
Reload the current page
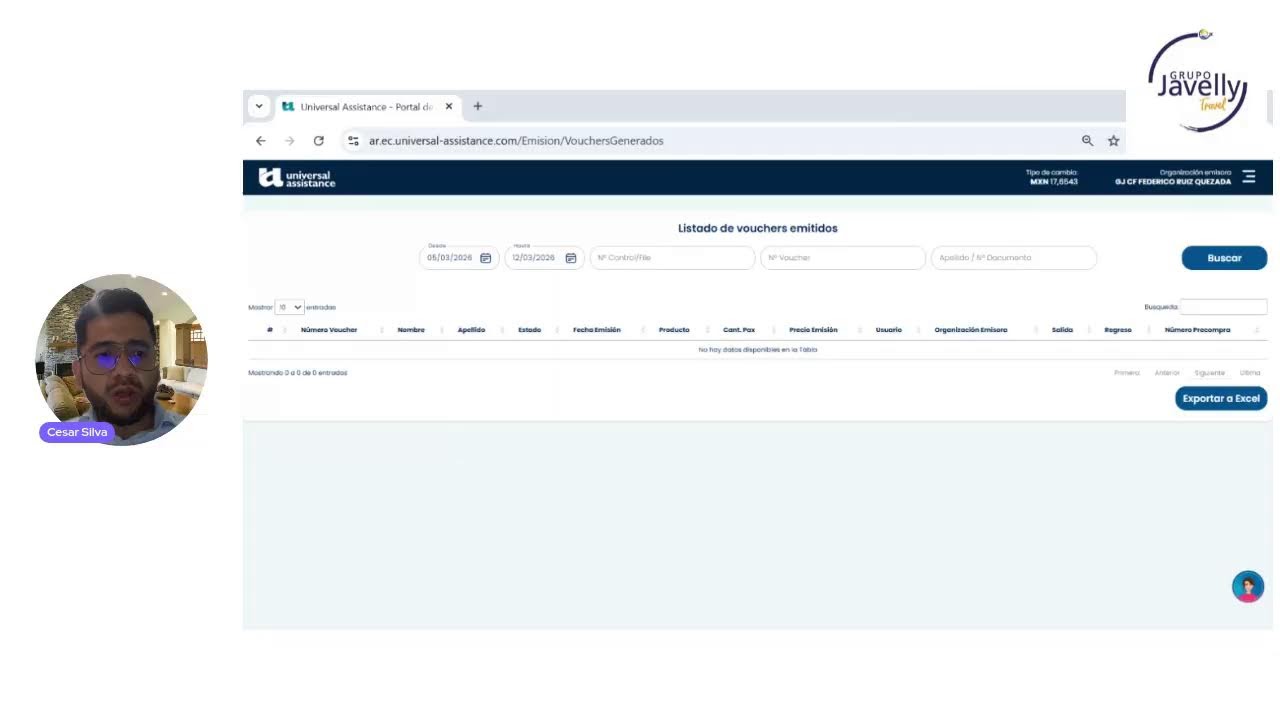pos(319,141)
